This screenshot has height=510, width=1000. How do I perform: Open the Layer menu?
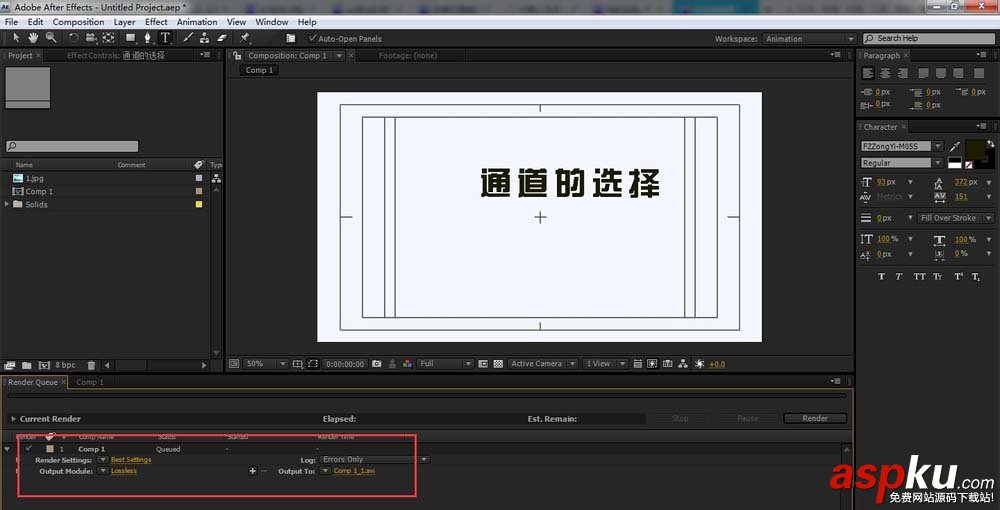124,22
